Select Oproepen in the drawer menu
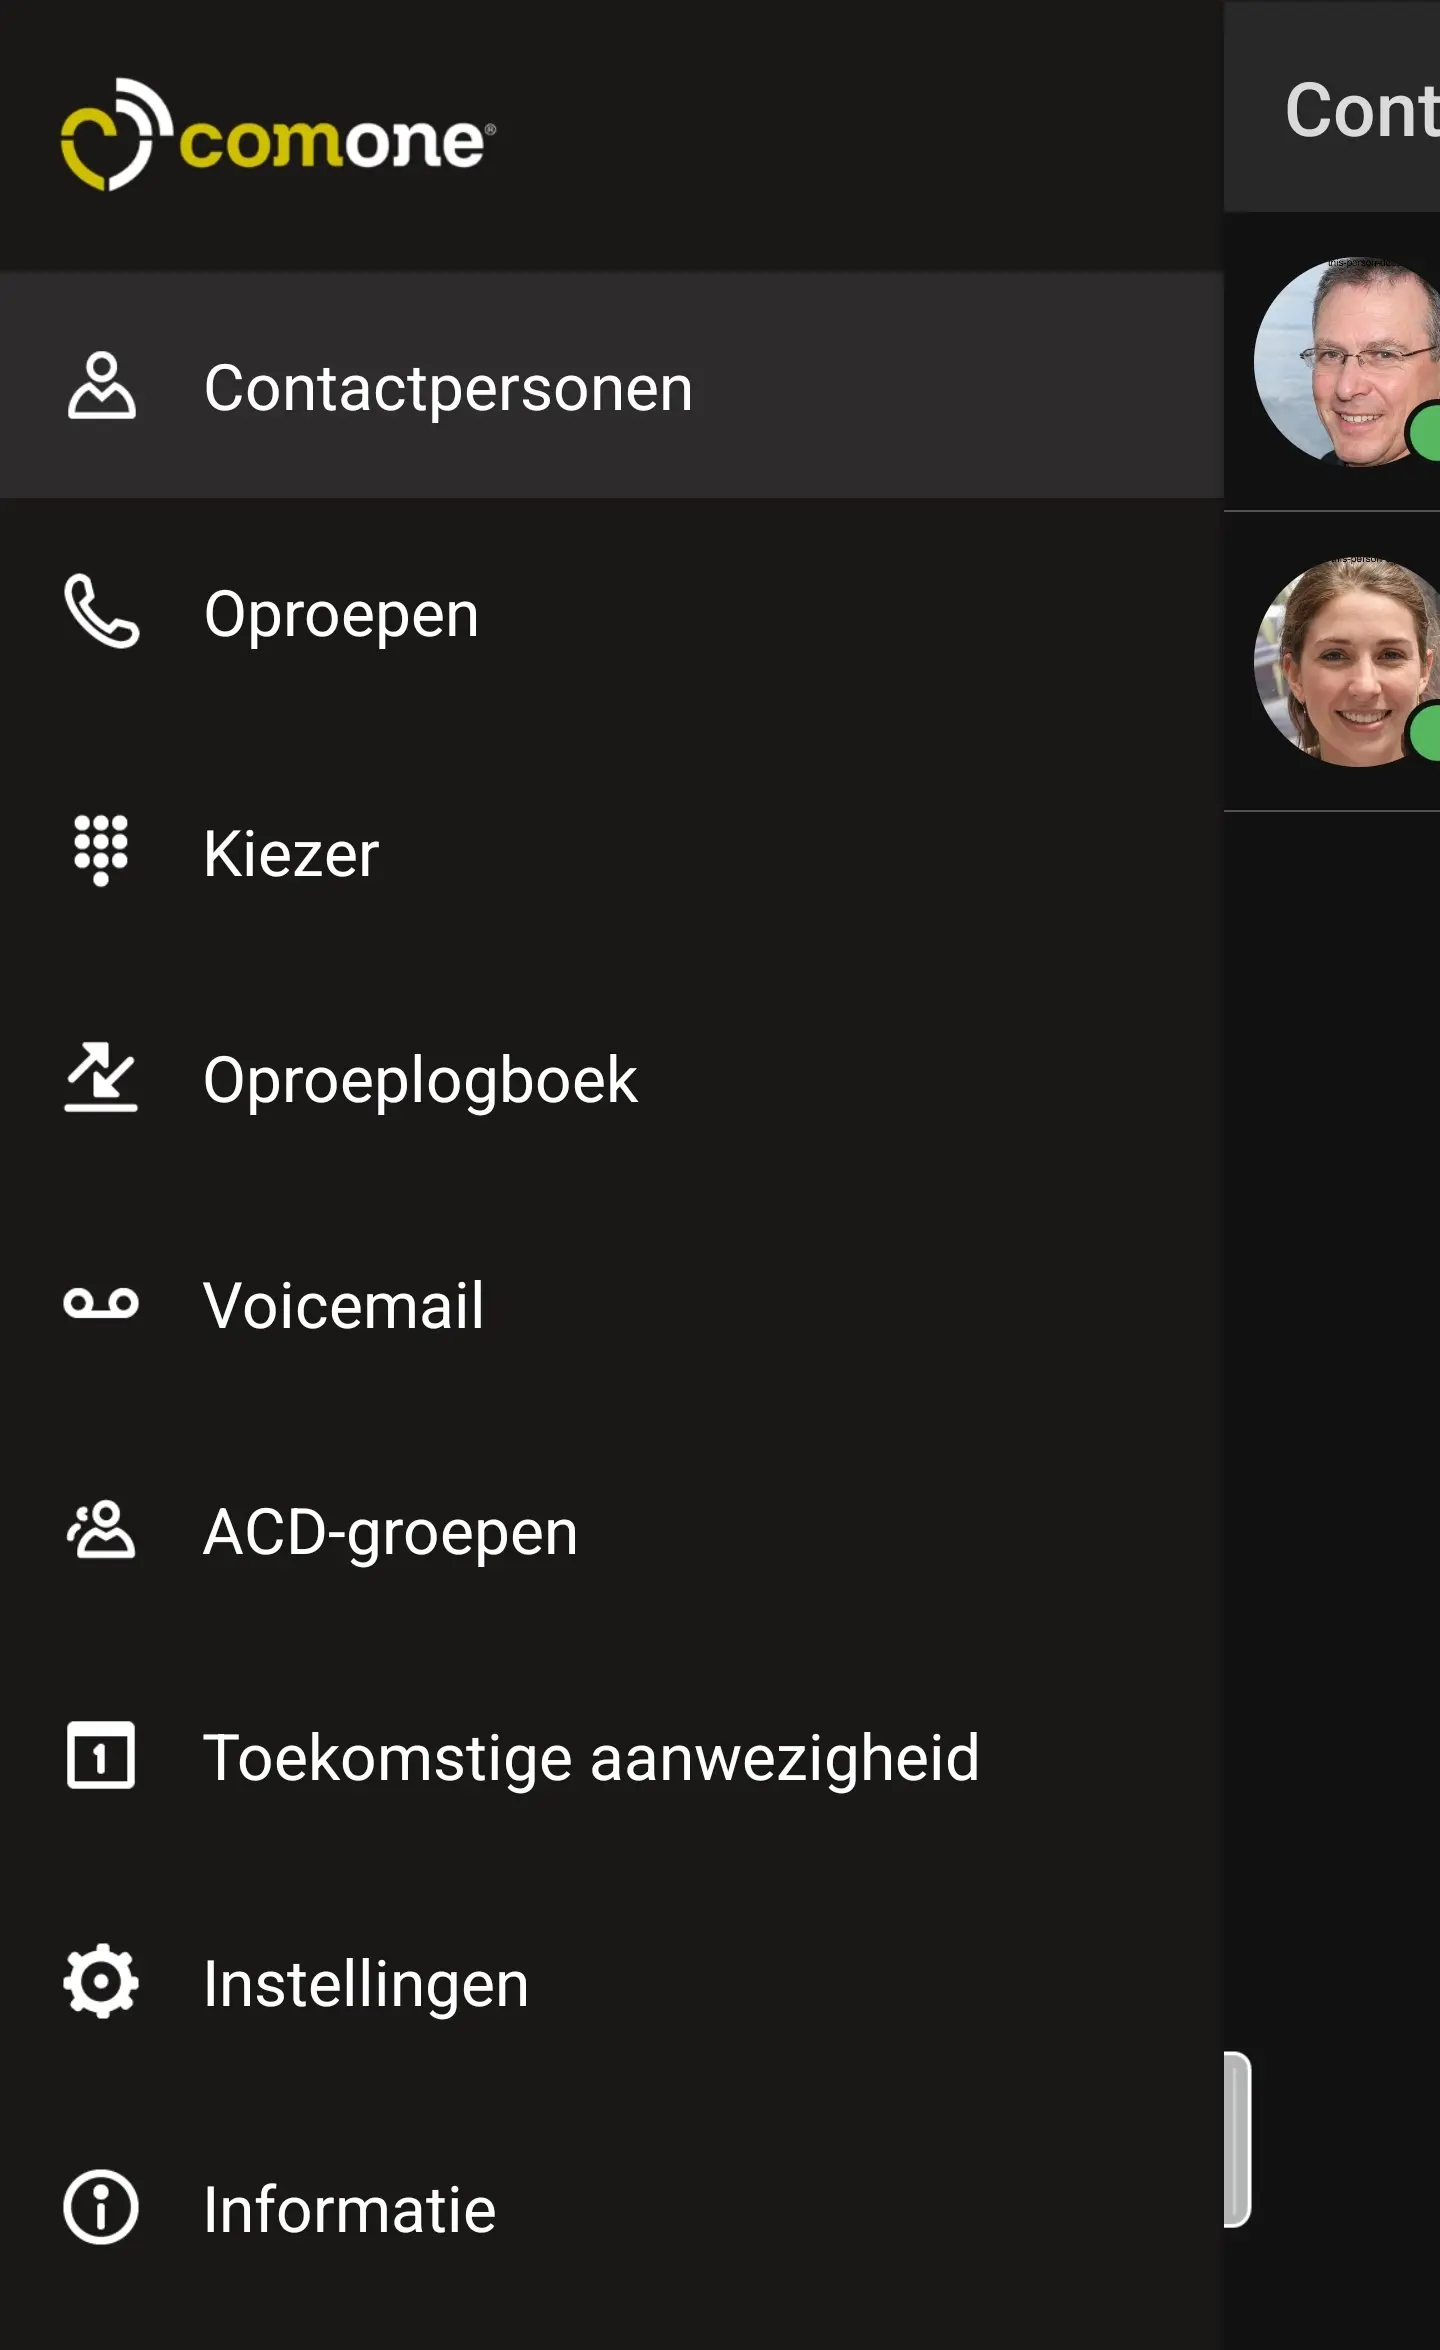Screen dimensions: 1440x2350 341,614
